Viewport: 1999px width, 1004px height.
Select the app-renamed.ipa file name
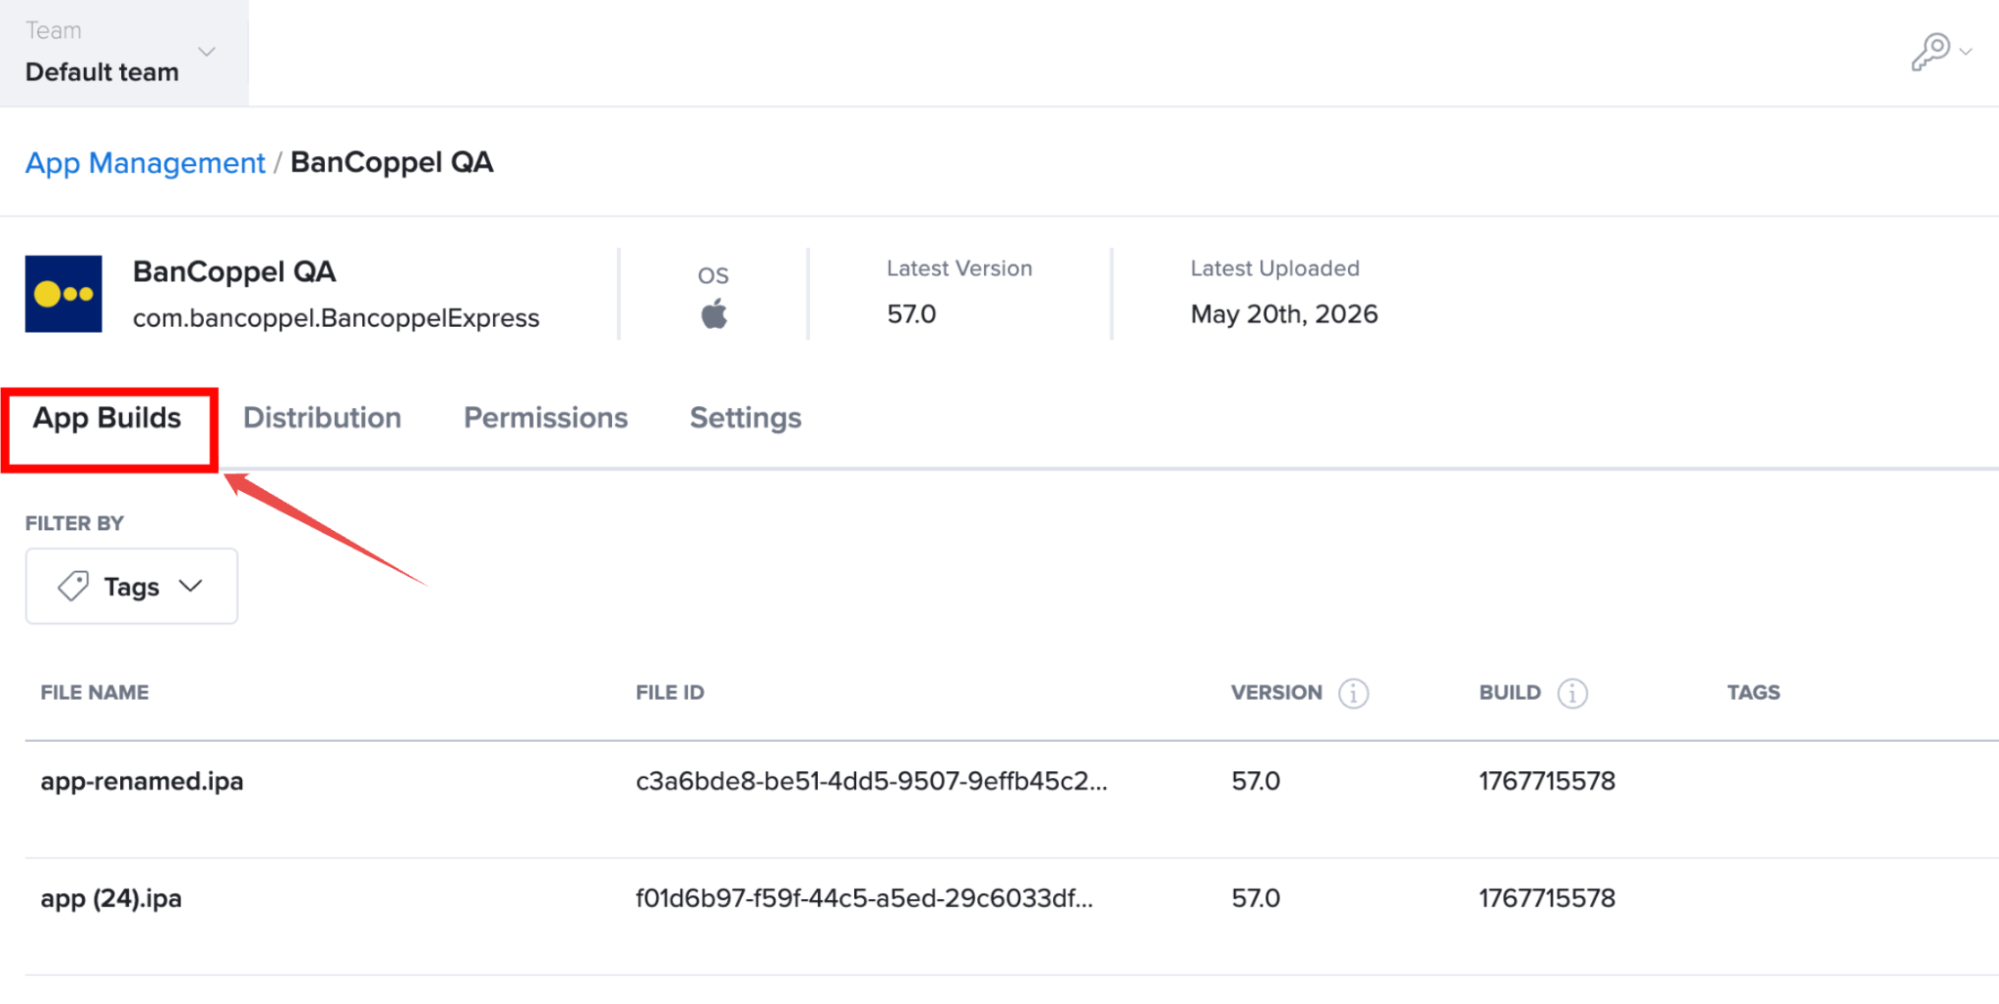[x=142, y=781]
